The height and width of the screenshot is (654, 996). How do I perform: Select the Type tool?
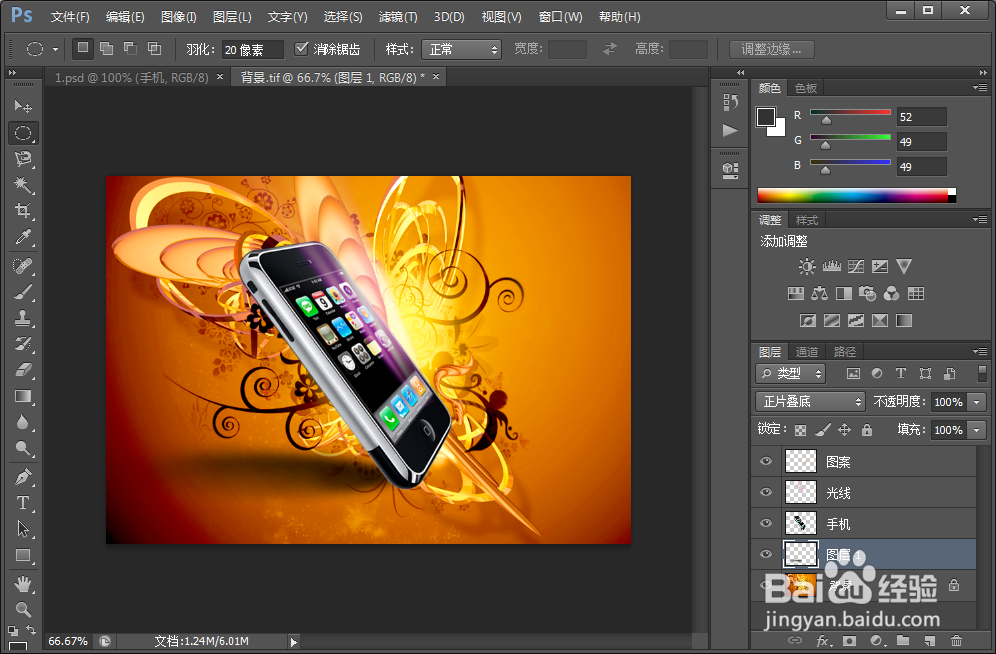23,503
